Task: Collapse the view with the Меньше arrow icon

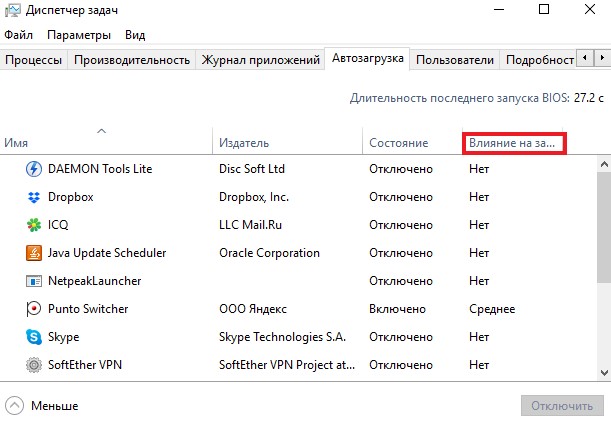Action: (14, 406)
